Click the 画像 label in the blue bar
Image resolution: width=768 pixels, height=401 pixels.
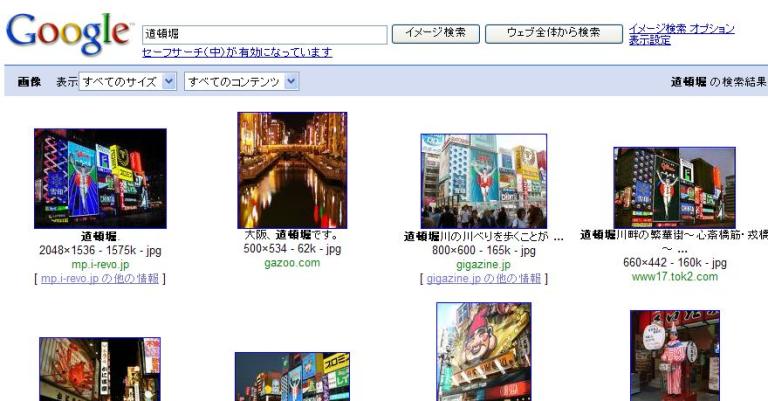pos(29,82)
